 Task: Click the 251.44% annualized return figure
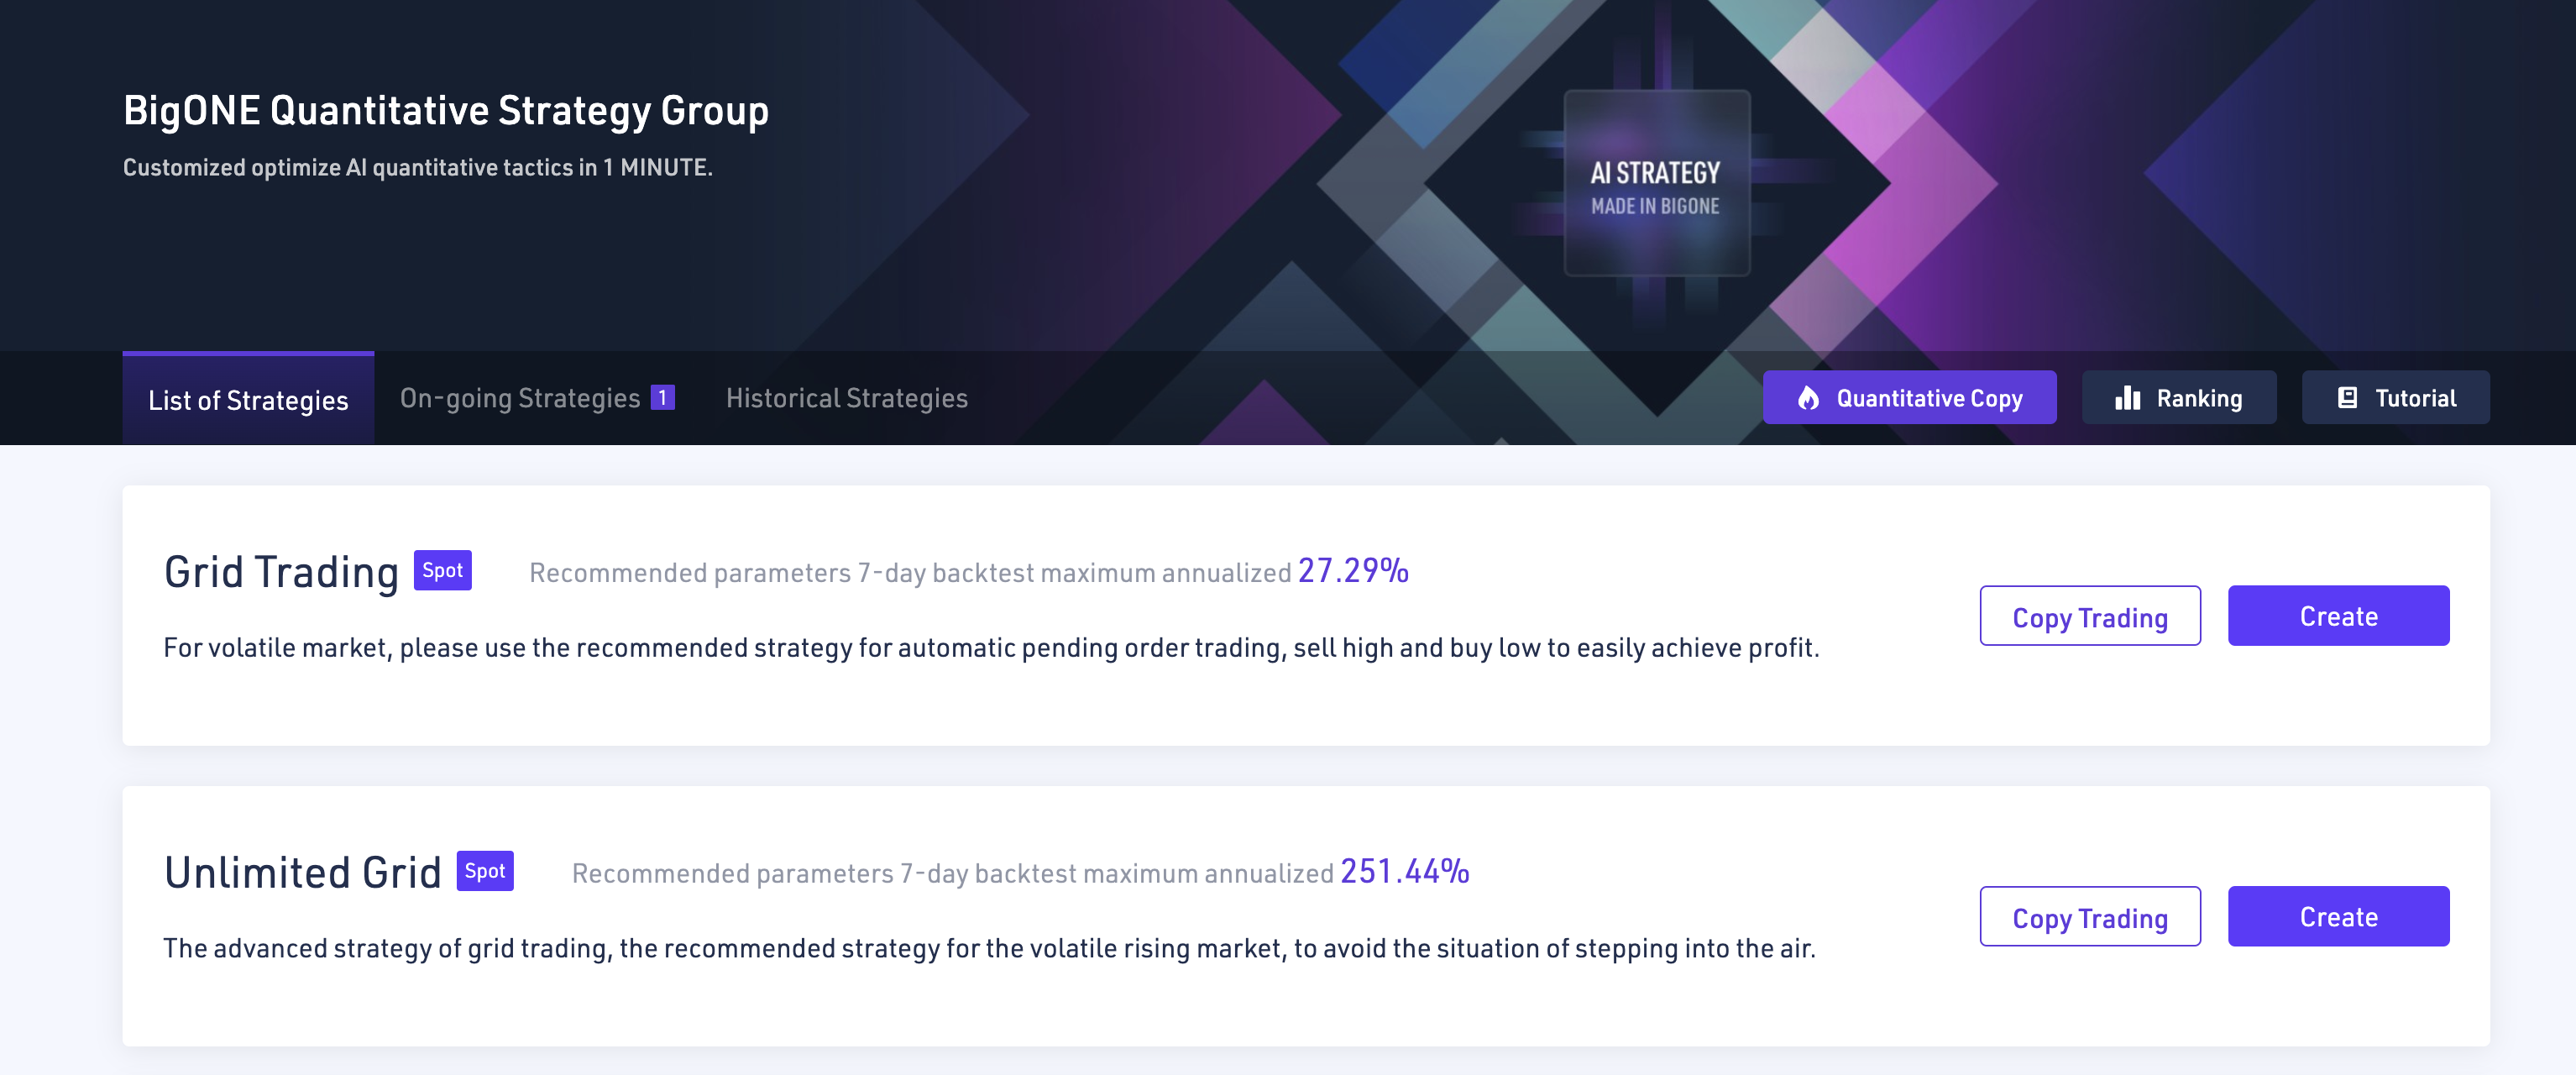click(x=1404, y=872)
